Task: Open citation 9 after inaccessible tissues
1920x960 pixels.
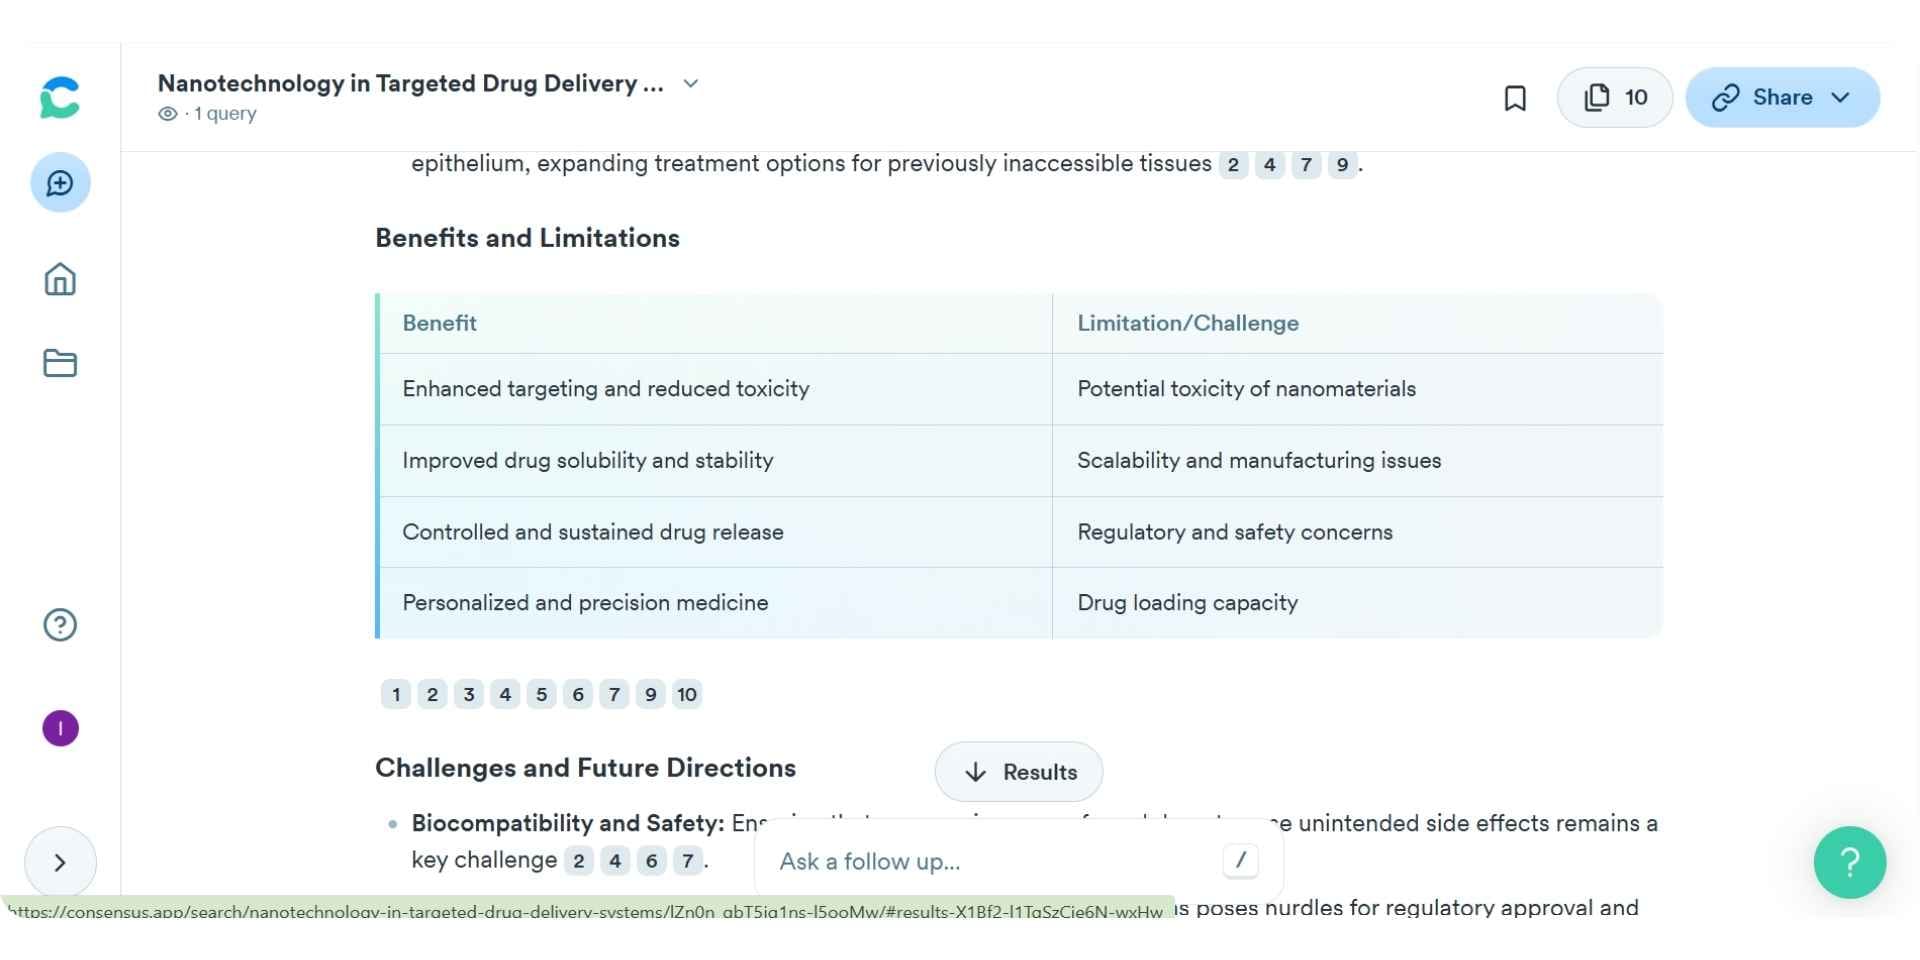Action: click(x=1342, y=165)
